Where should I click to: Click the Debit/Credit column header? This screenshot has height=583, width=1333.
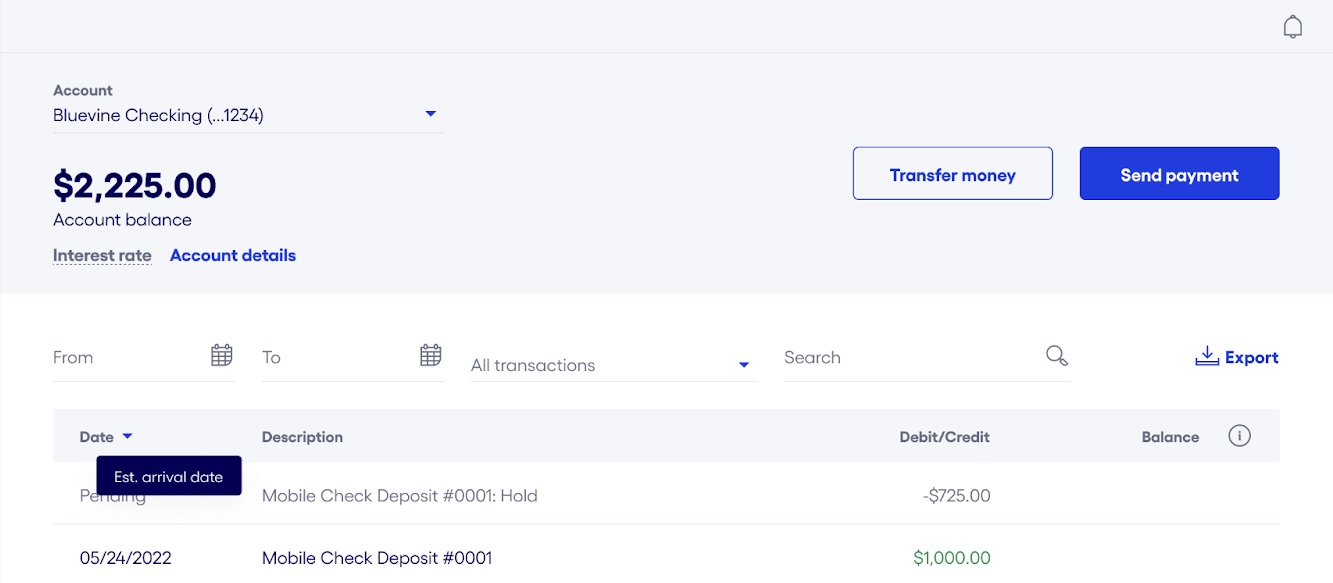coord(944,436)
